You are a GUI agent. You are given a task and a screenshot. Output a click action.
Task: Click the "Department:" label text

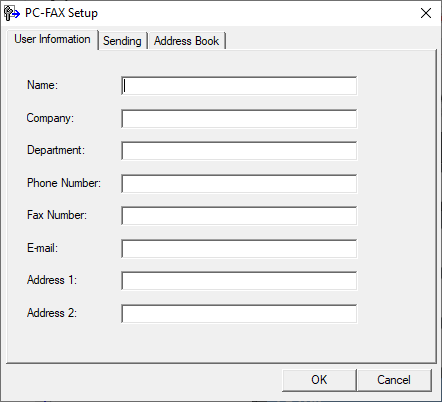[56, 150]
